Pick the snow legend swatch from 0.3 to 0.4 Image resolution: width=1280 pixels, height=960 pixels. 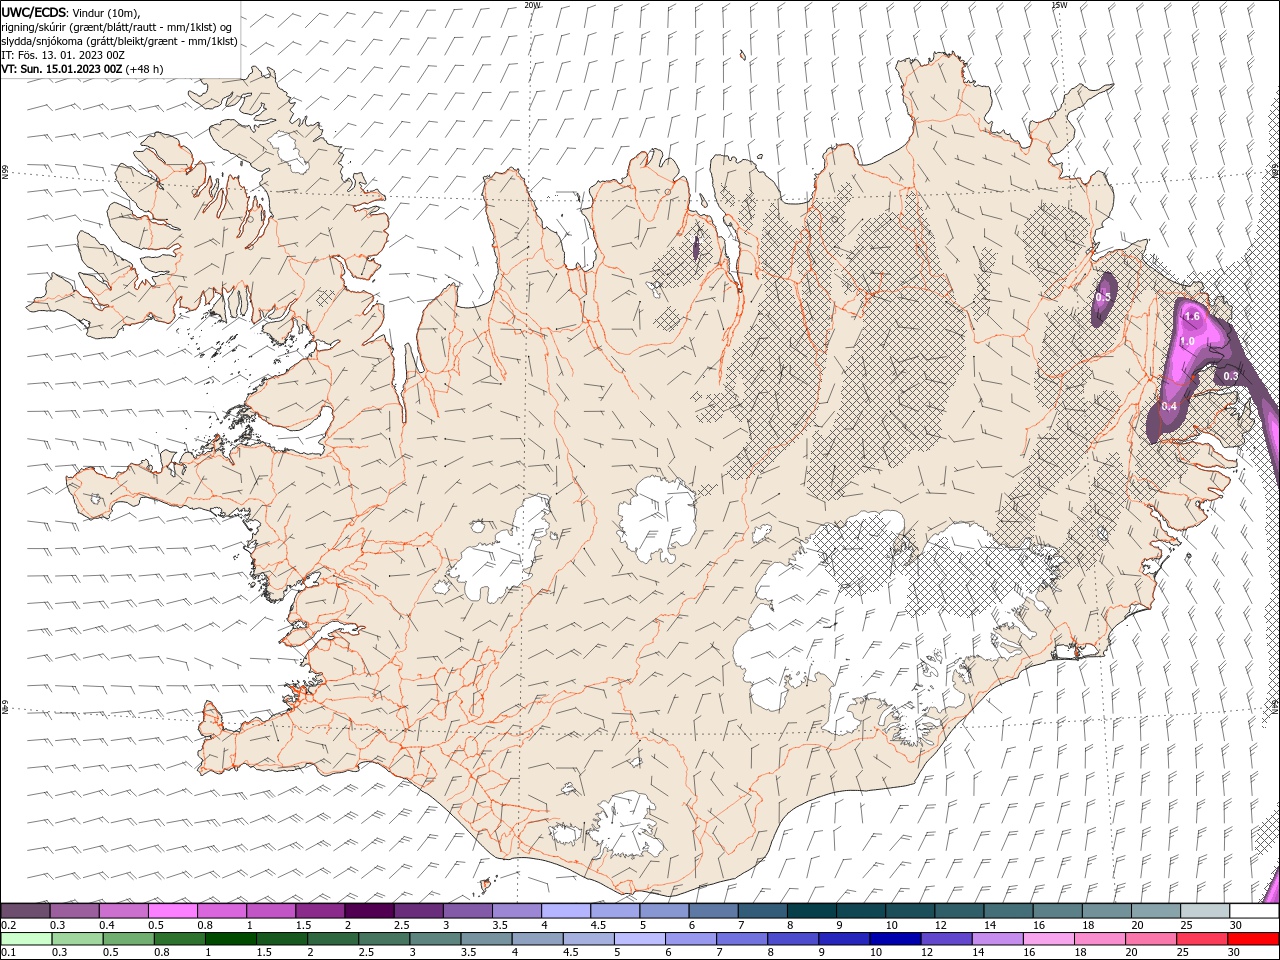pyautogui.click(x=74, y=910)
